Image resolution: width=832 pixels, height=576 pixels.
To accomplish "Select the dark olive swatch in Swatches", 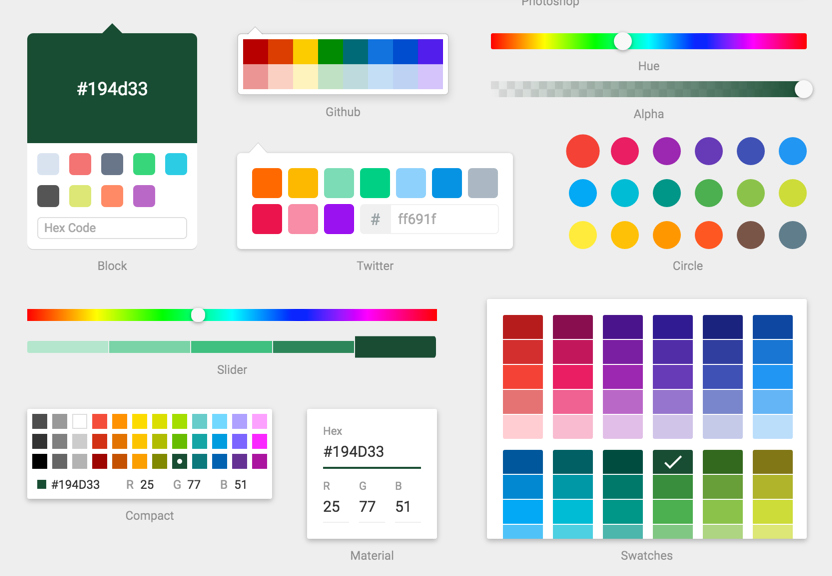I will coord(773,462).
